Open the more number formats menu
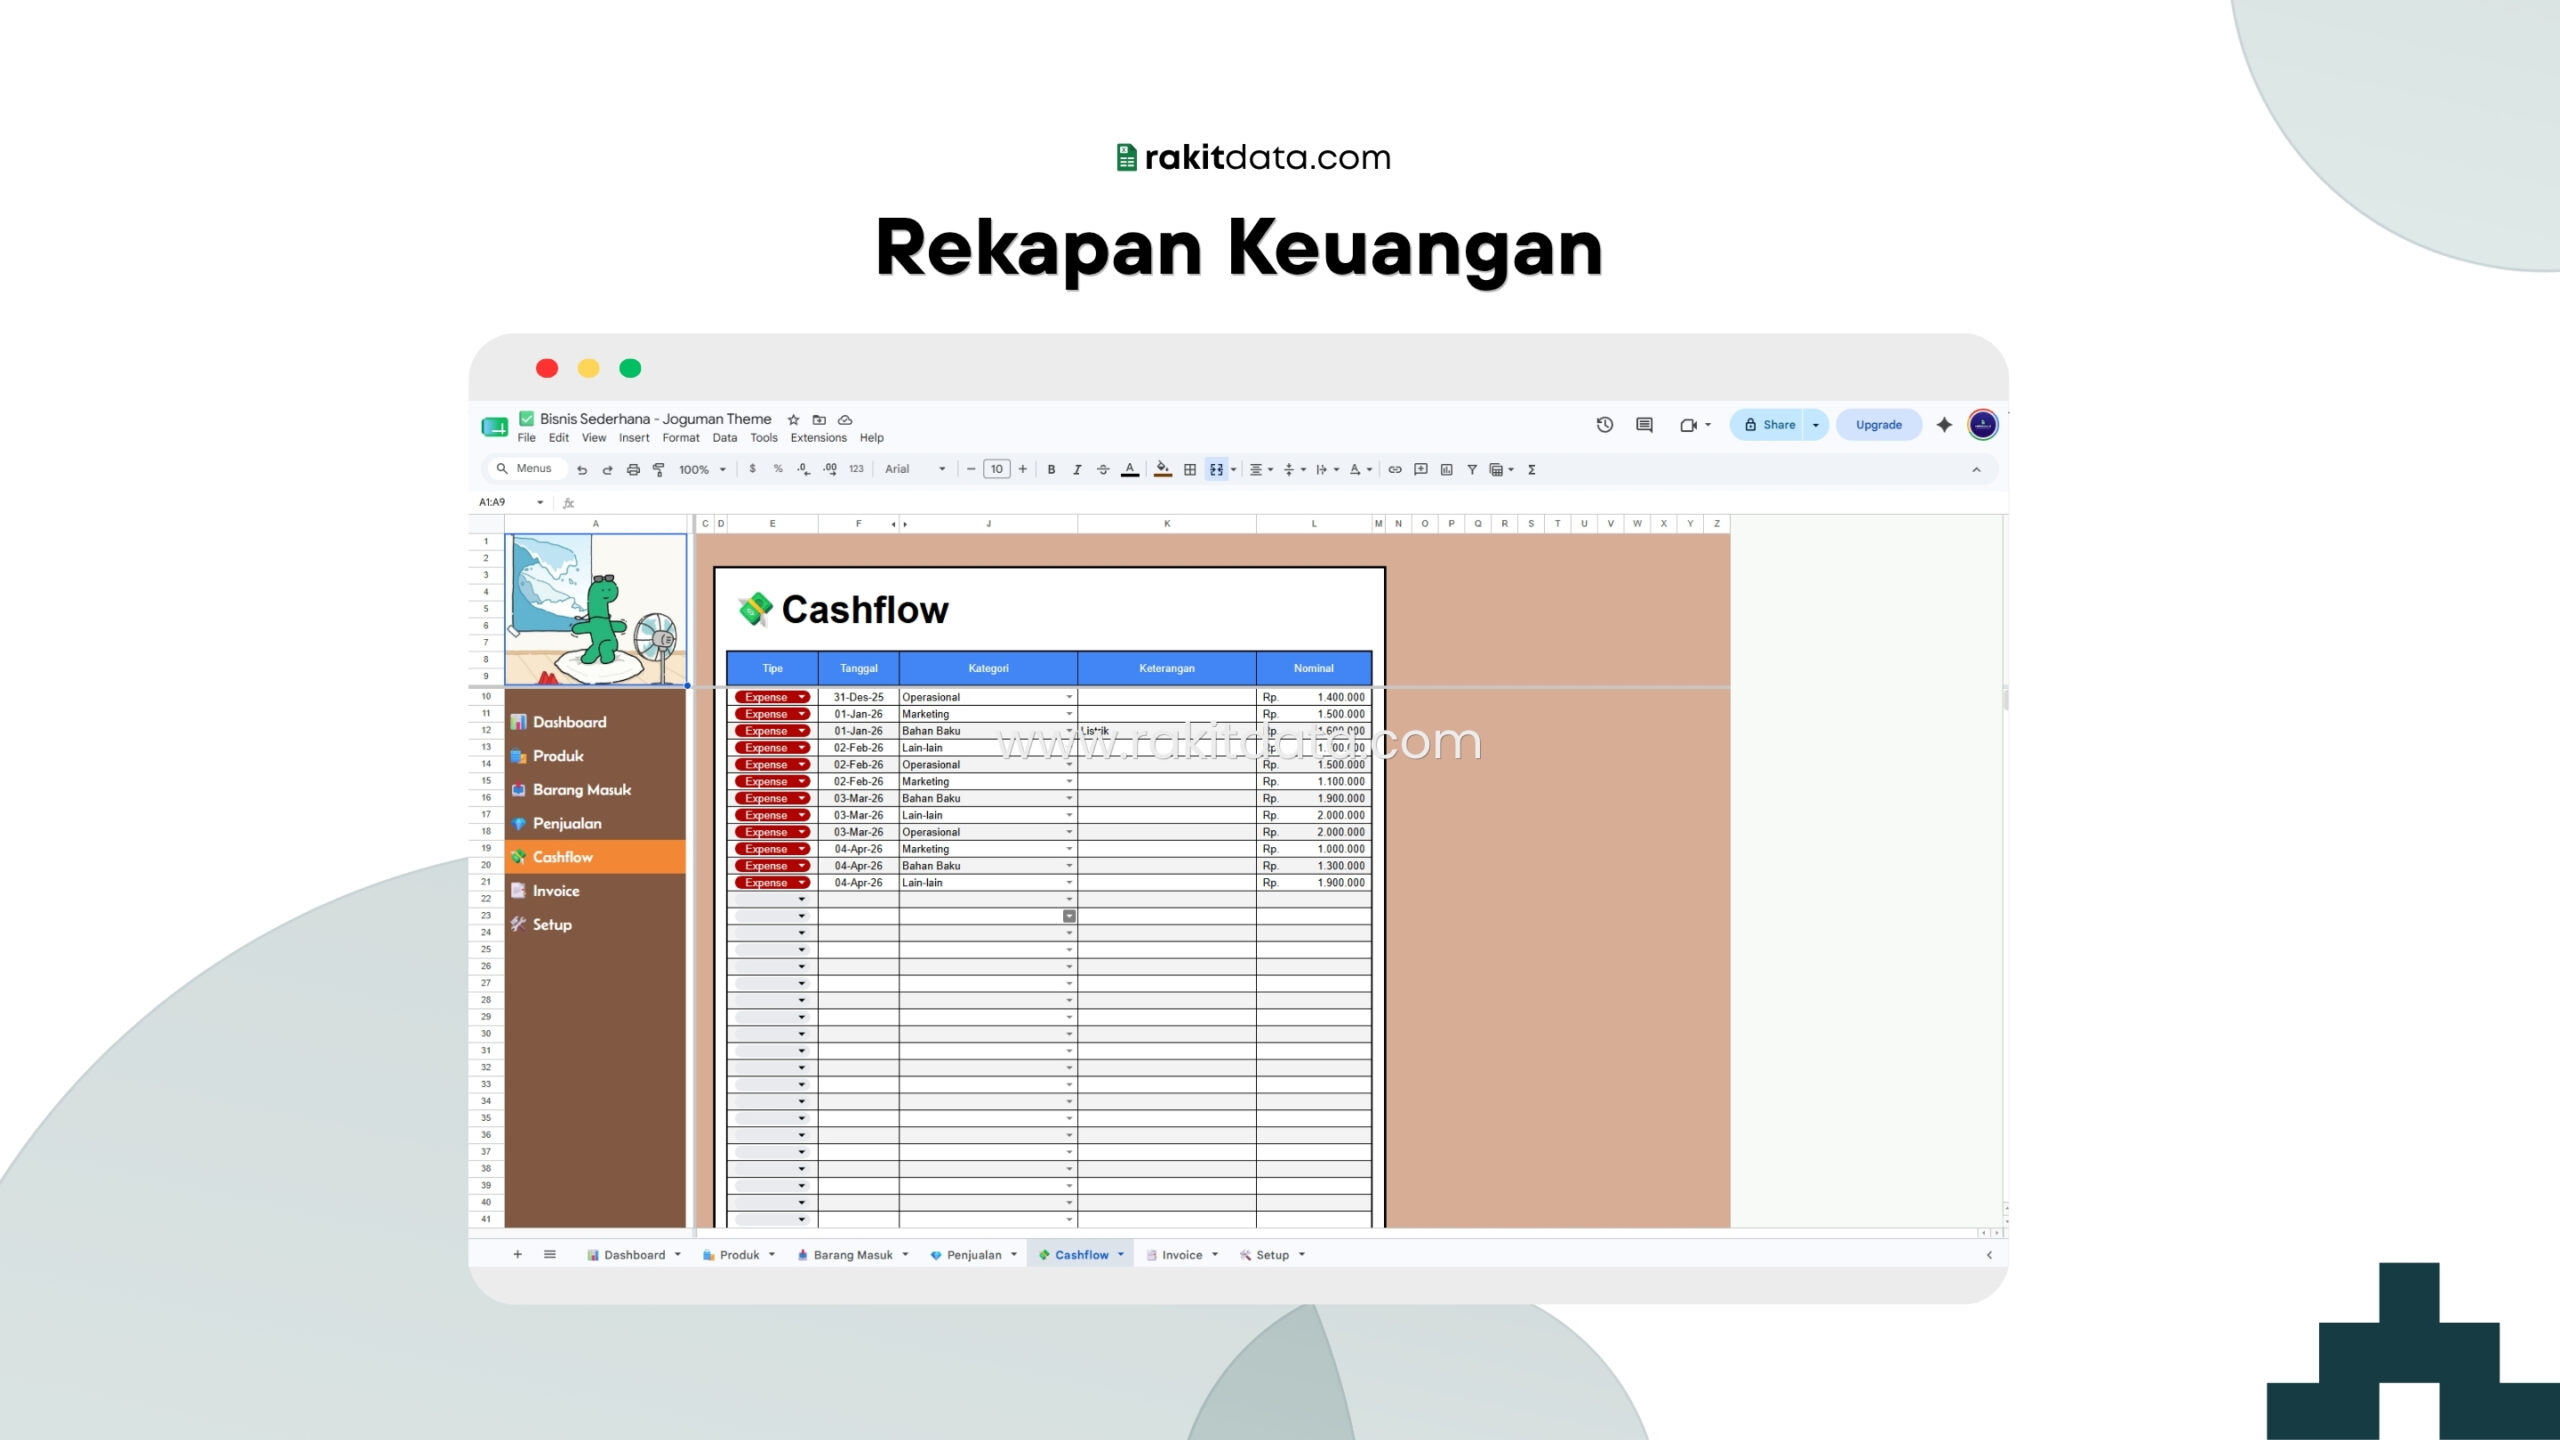 coord(856,469)
